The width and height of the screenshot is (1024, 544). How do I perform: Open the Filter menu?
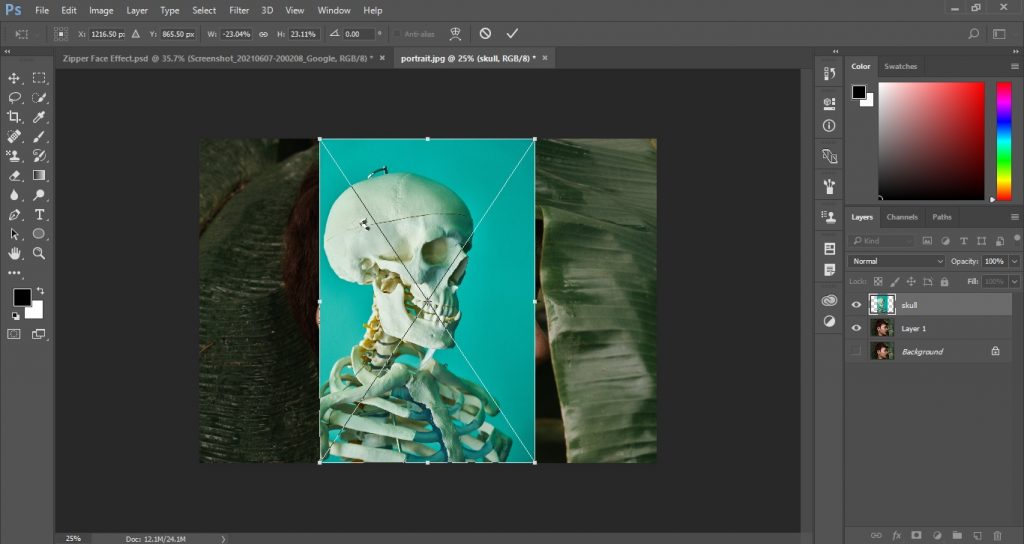click(239, 10)
